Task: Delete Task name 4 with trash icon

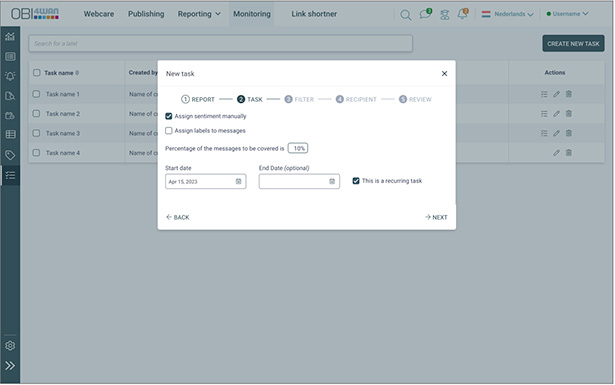Action: pos(569,153)
